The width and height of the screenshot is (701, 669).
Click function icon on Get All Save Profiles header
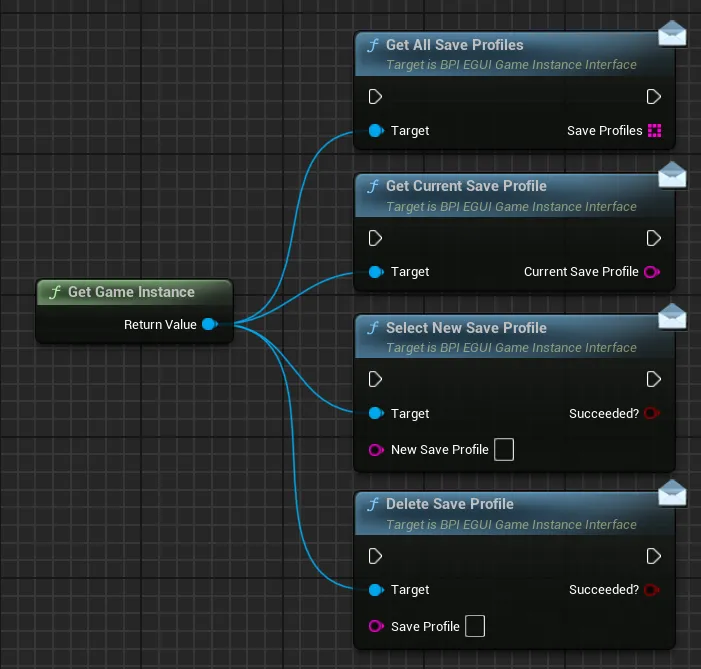click(x=373, y=45)
